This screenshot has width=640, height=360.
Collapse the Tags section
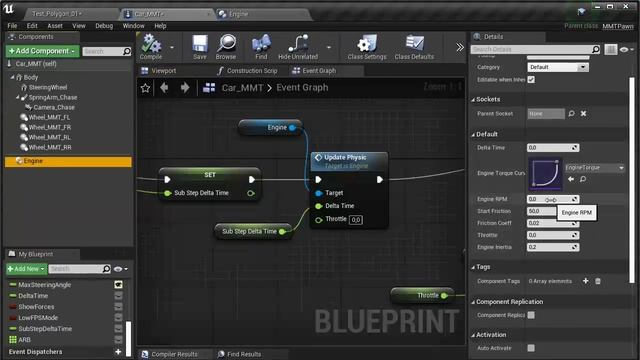473,267
